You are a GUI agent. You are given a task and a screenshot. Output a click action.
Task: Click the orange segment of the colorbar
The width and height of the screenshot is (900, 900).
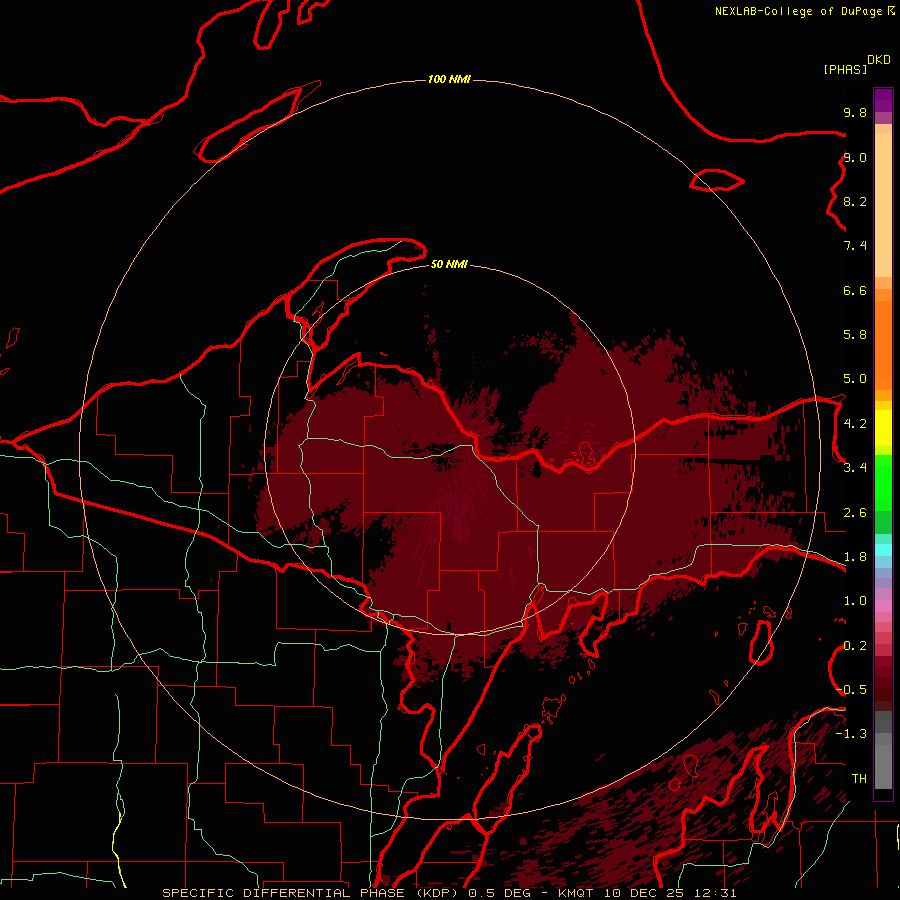point(883,344)
